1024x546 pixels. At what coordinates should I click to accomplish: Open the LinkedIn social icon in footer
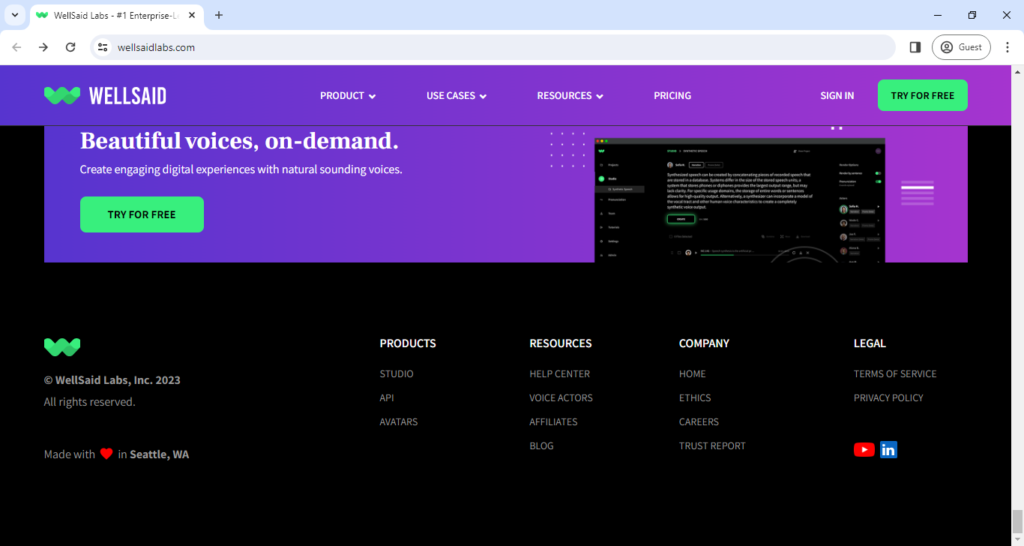click(x=888, y=450)
